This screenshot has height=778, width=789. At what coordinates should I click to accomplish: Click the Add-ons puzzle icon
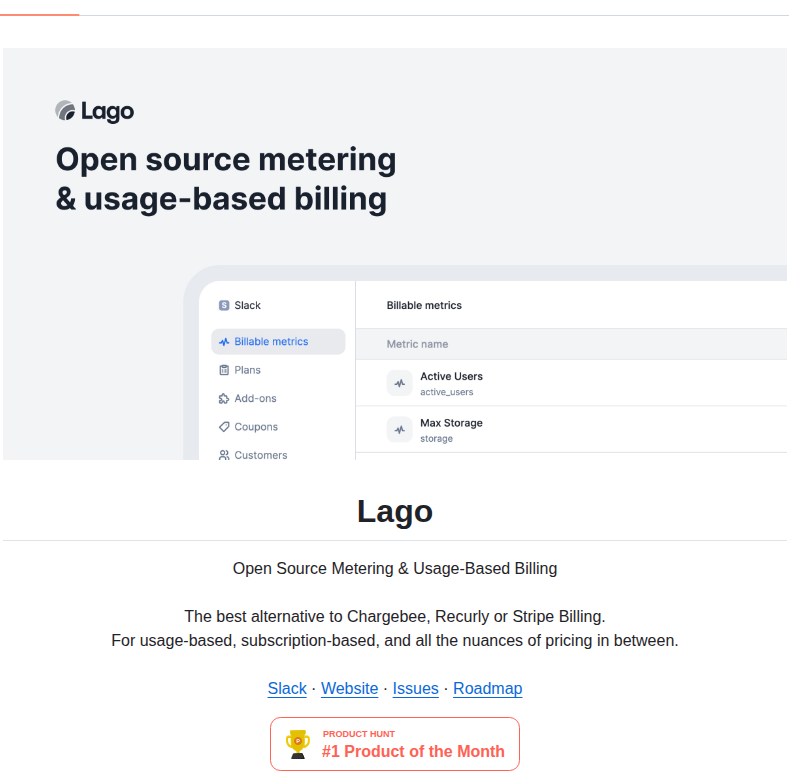click(224, 399)
